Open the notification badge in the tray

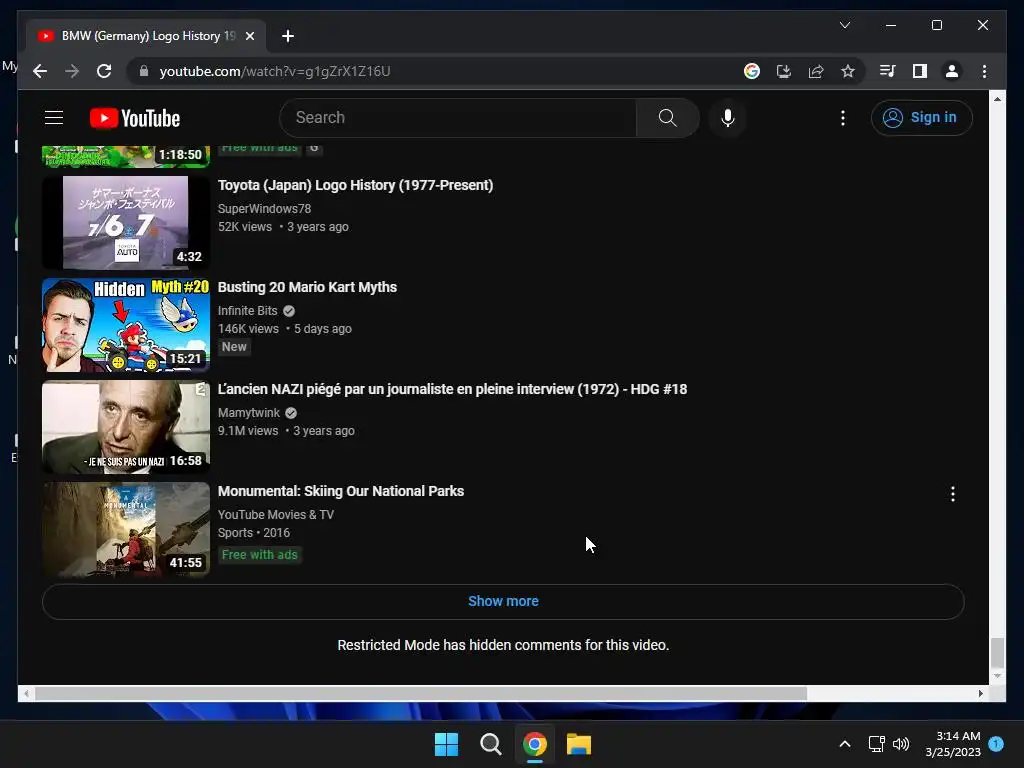[x=996, y=744]
